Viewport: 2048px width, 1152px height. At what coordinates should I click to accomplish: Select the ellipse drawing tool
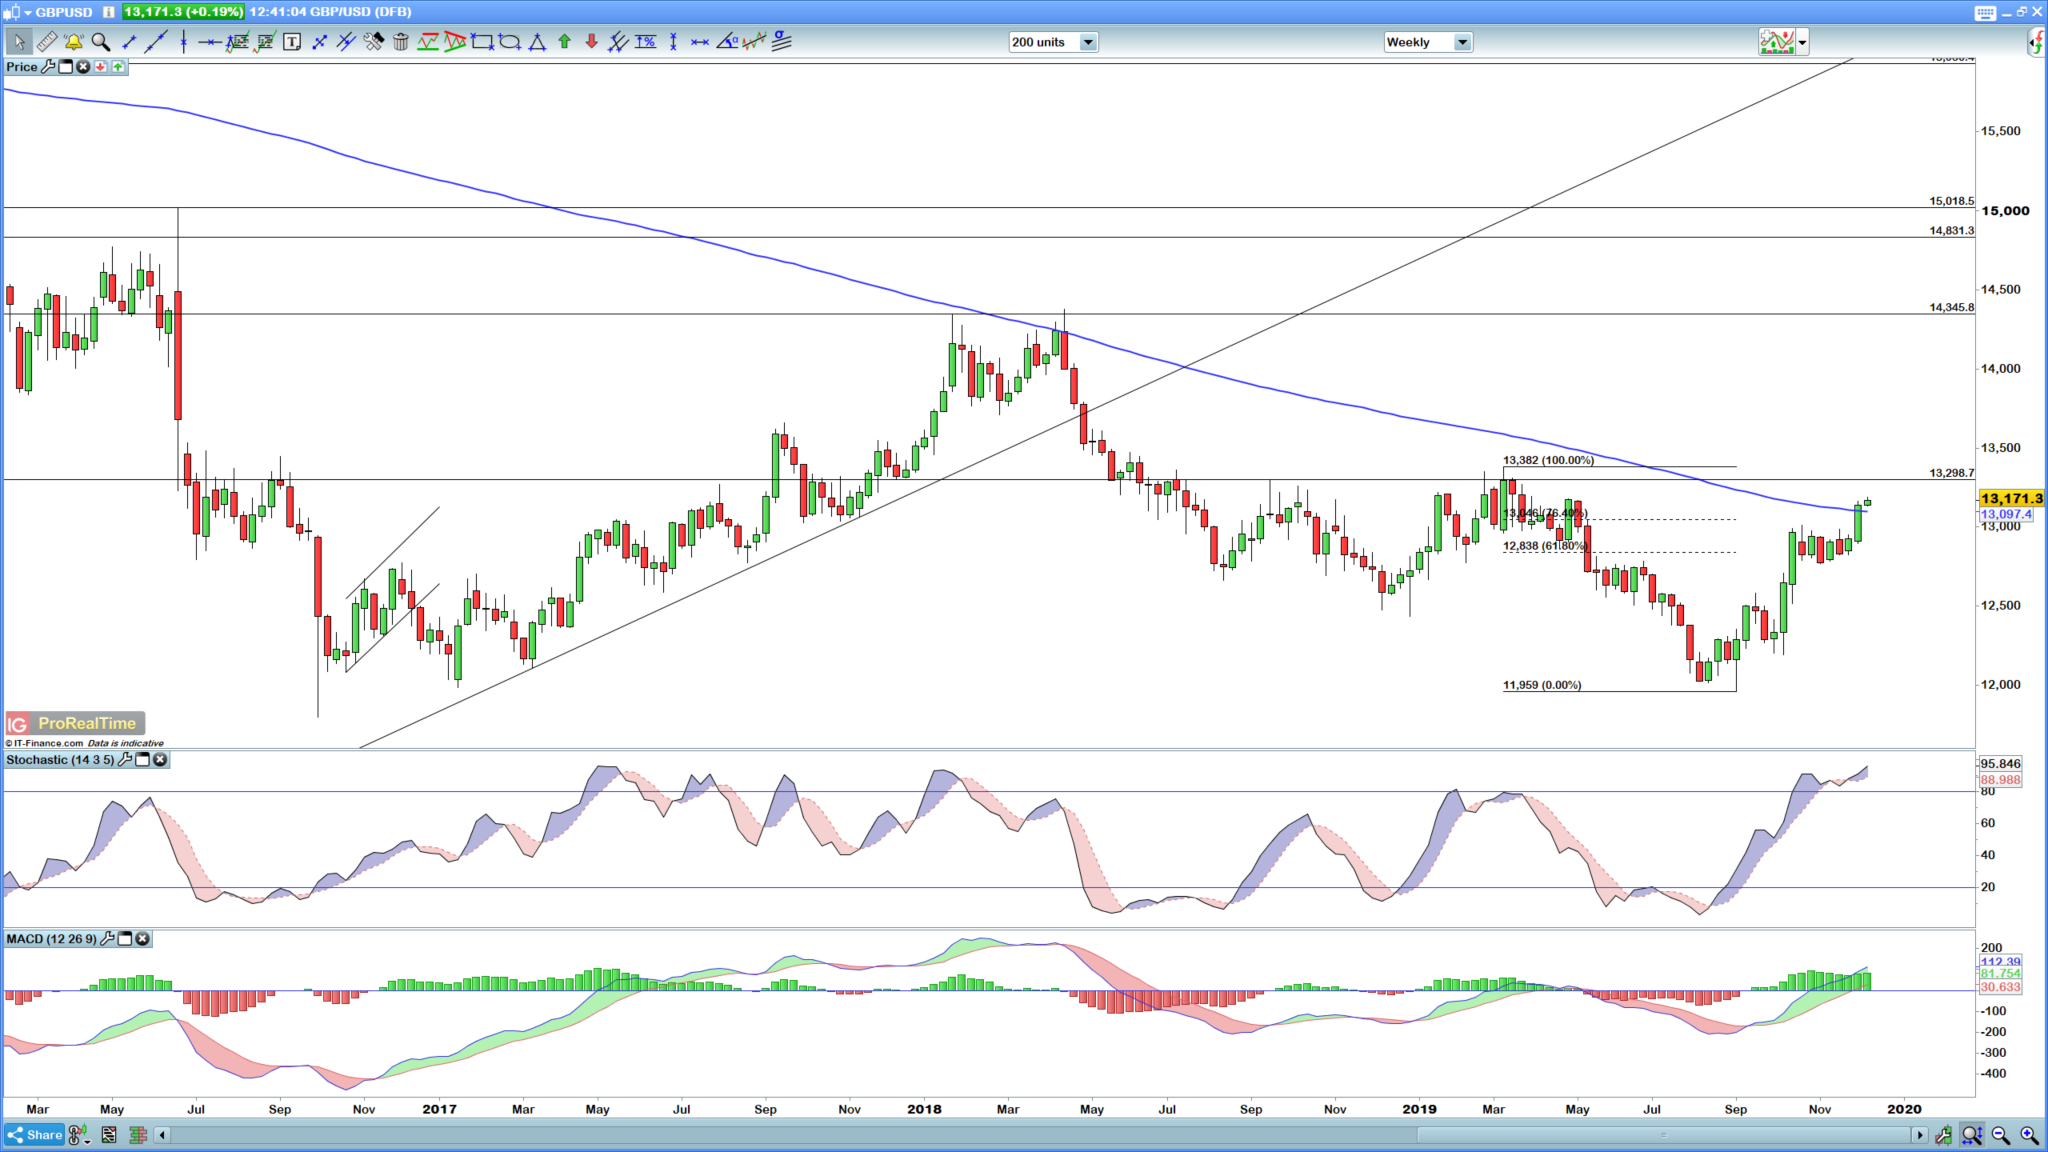tap(509, 42)
